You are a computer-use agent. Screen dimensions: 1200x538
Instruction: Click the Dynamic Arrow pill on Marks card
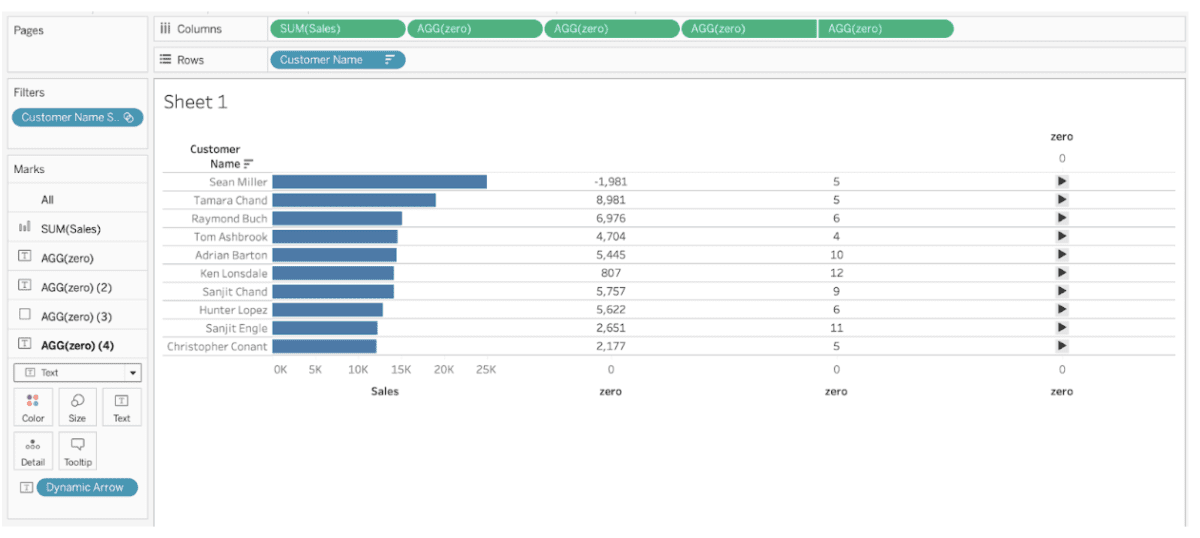(x=88, y=488)
